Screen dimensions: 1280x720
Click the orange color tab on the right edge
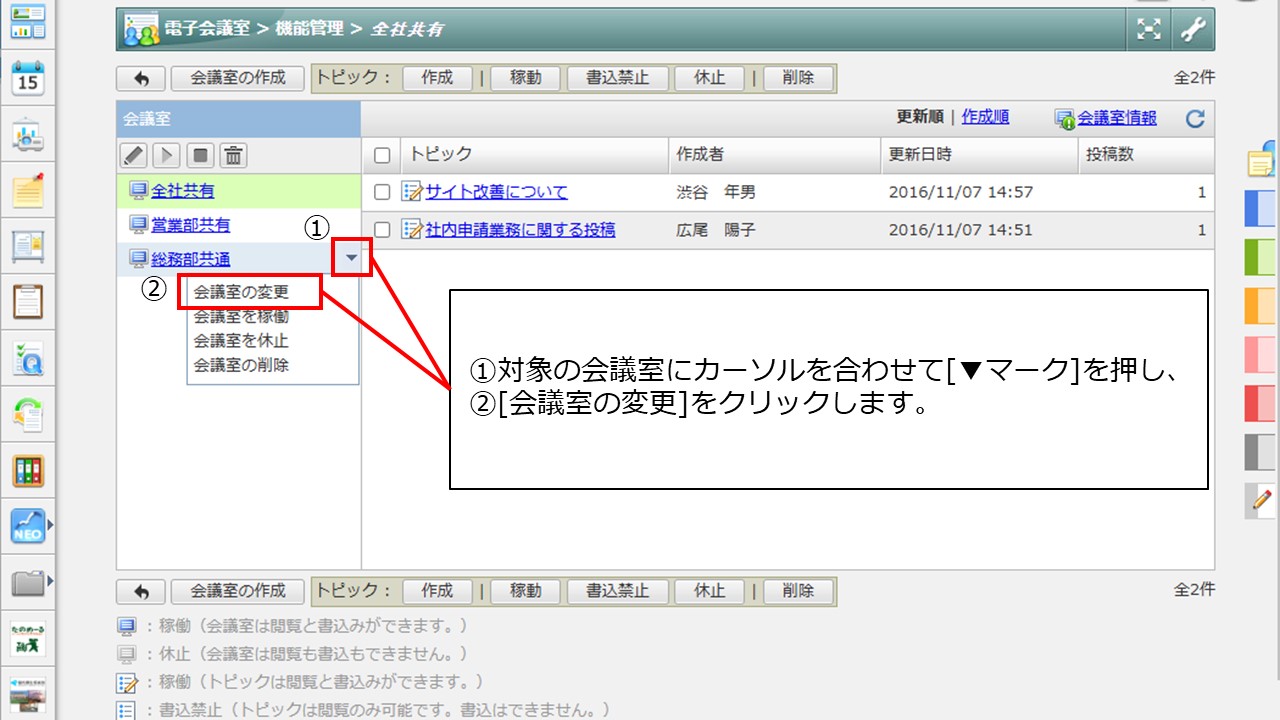pos(1260,306)
